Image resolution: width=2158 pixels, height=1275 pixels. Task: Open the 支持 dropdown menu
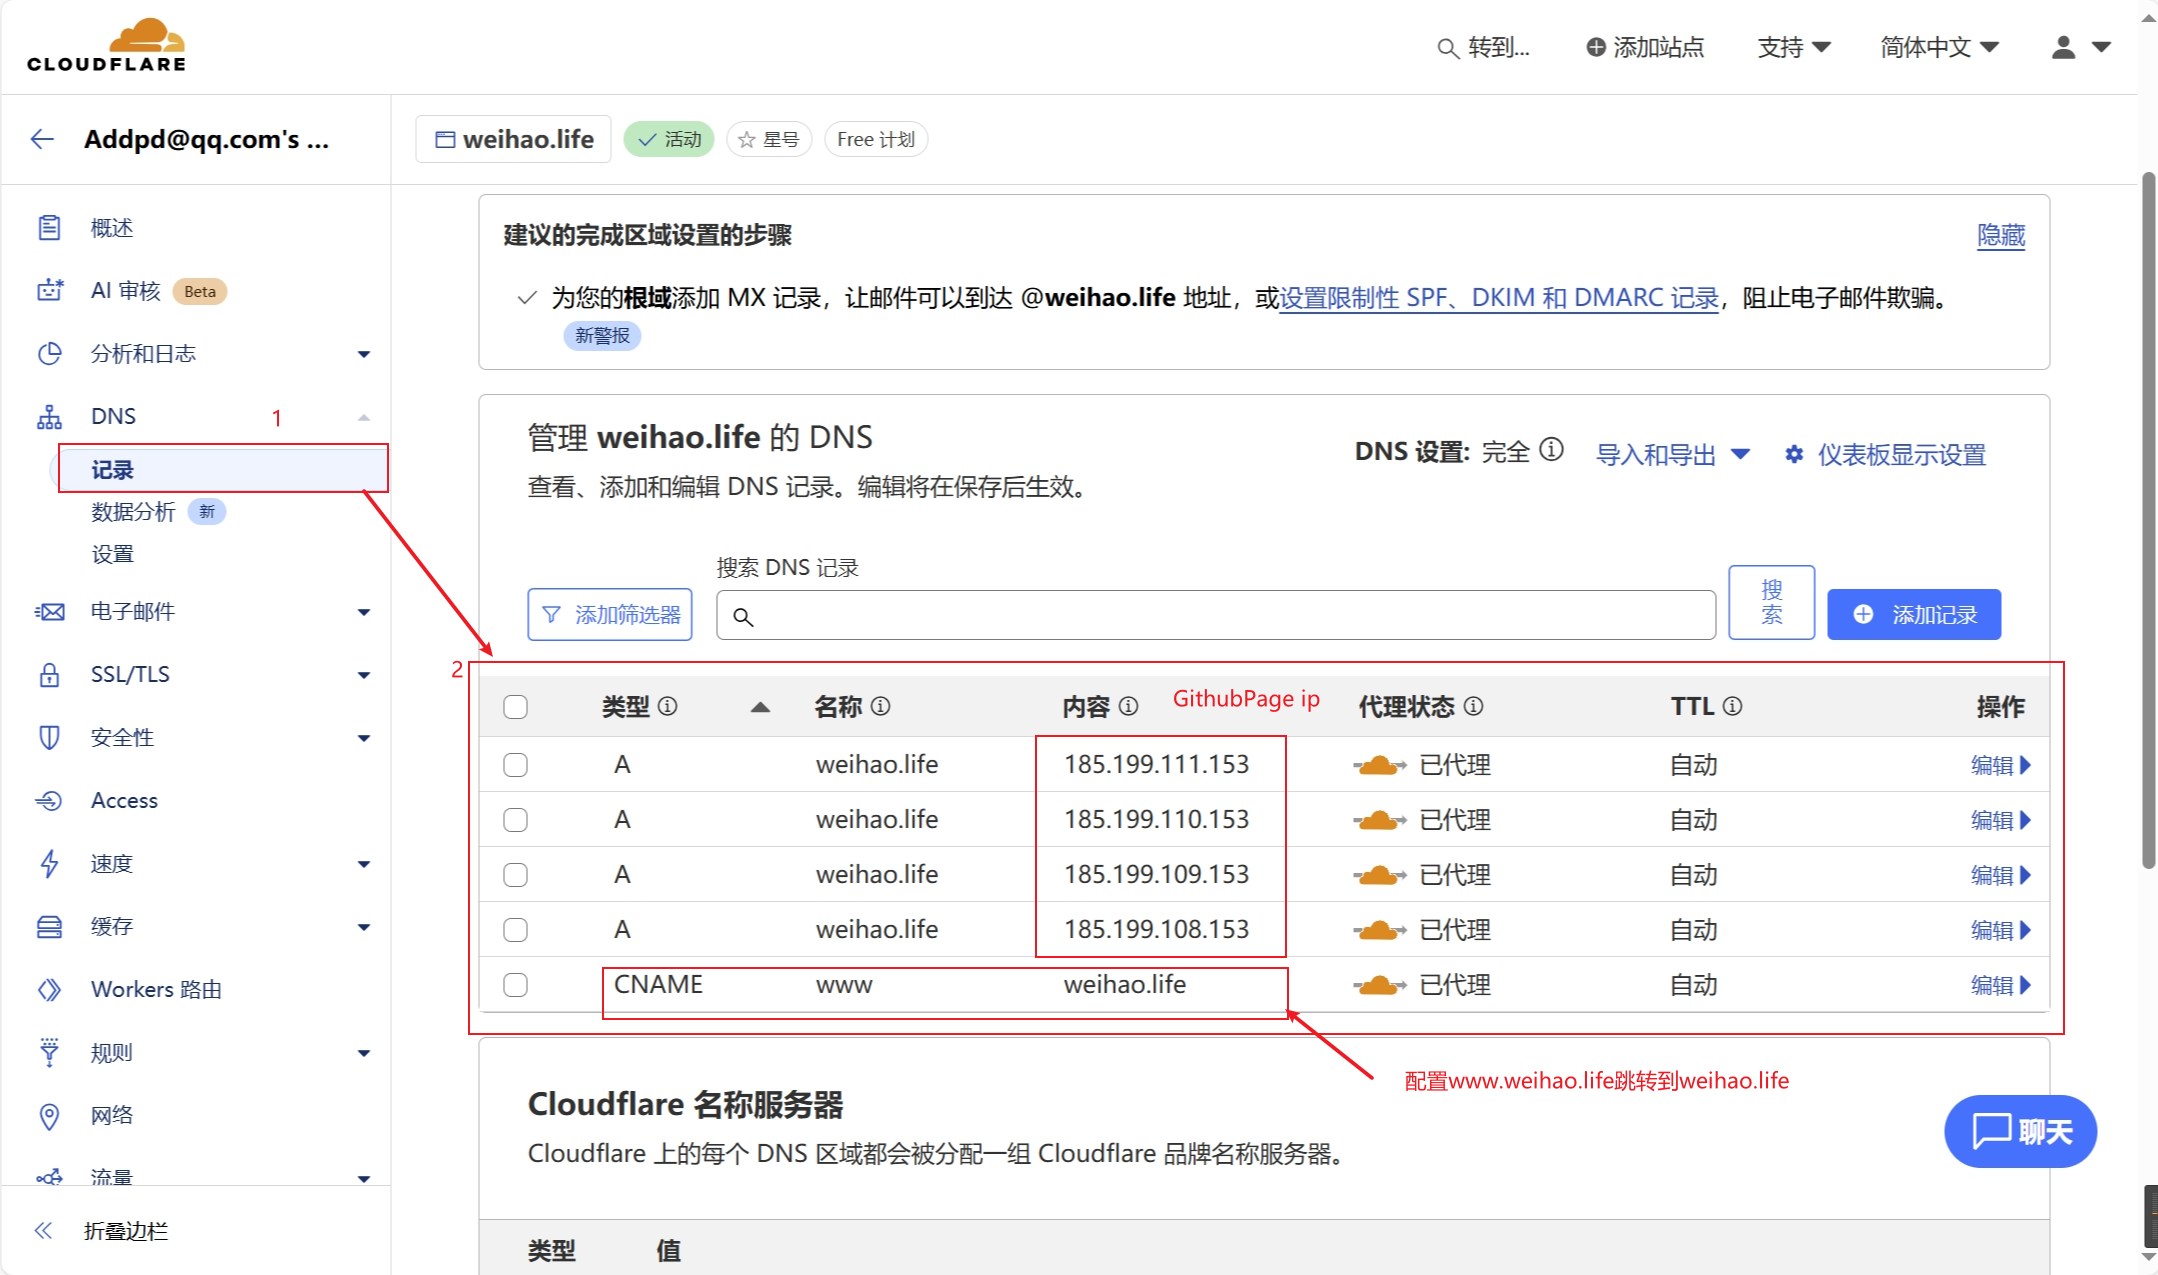(x=1794, y=47)
